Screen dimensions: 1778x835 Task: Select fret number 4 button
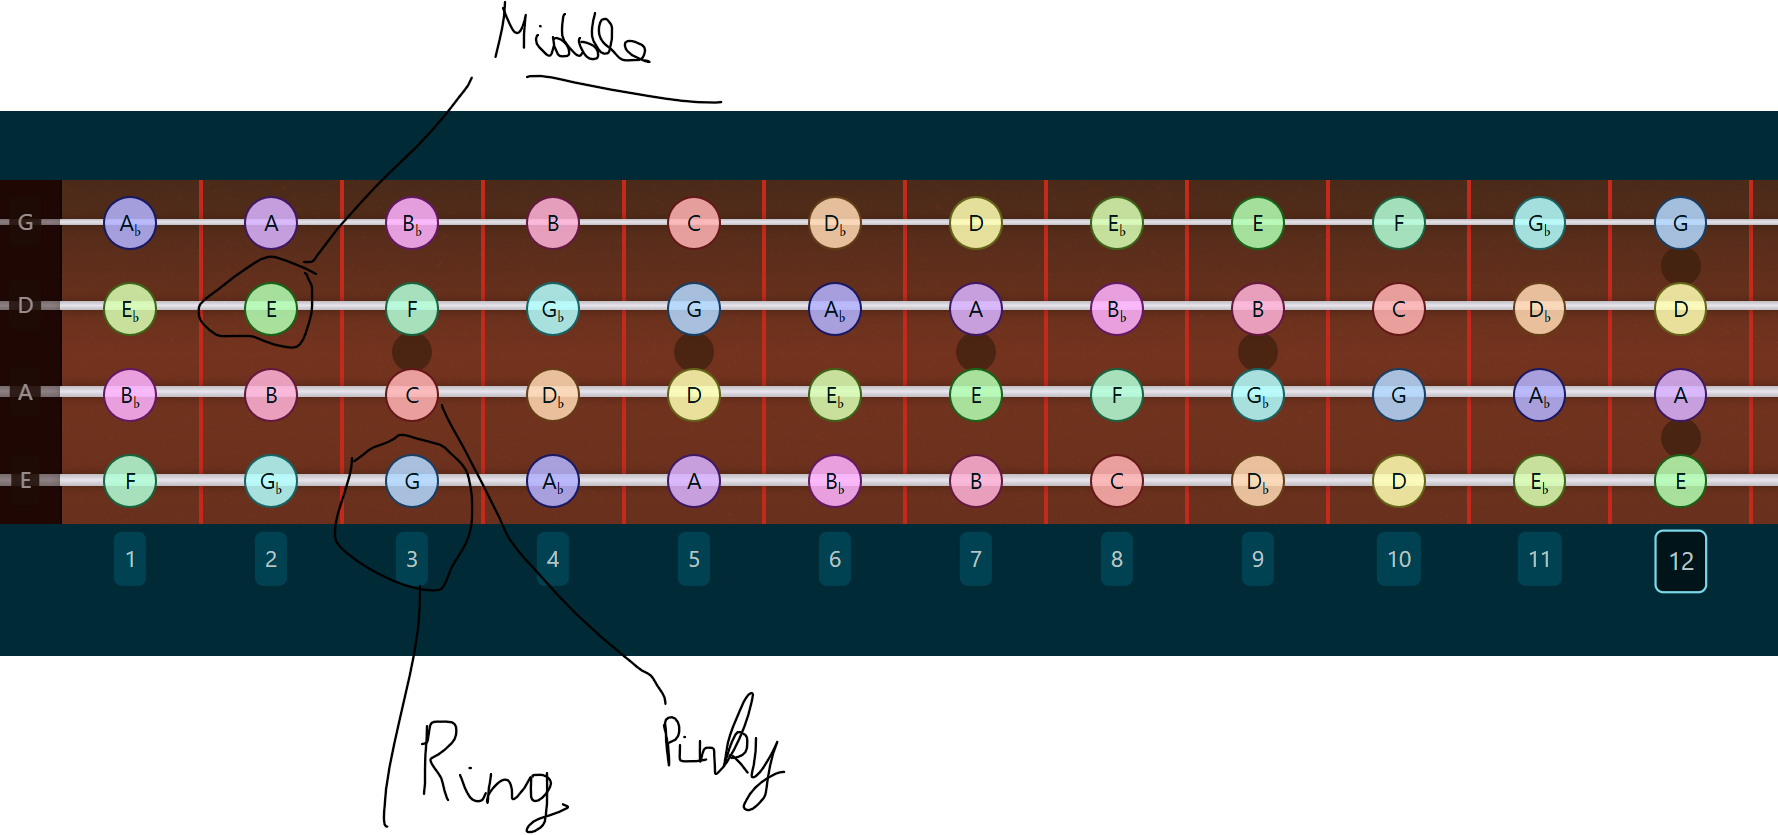pos(553,559)
